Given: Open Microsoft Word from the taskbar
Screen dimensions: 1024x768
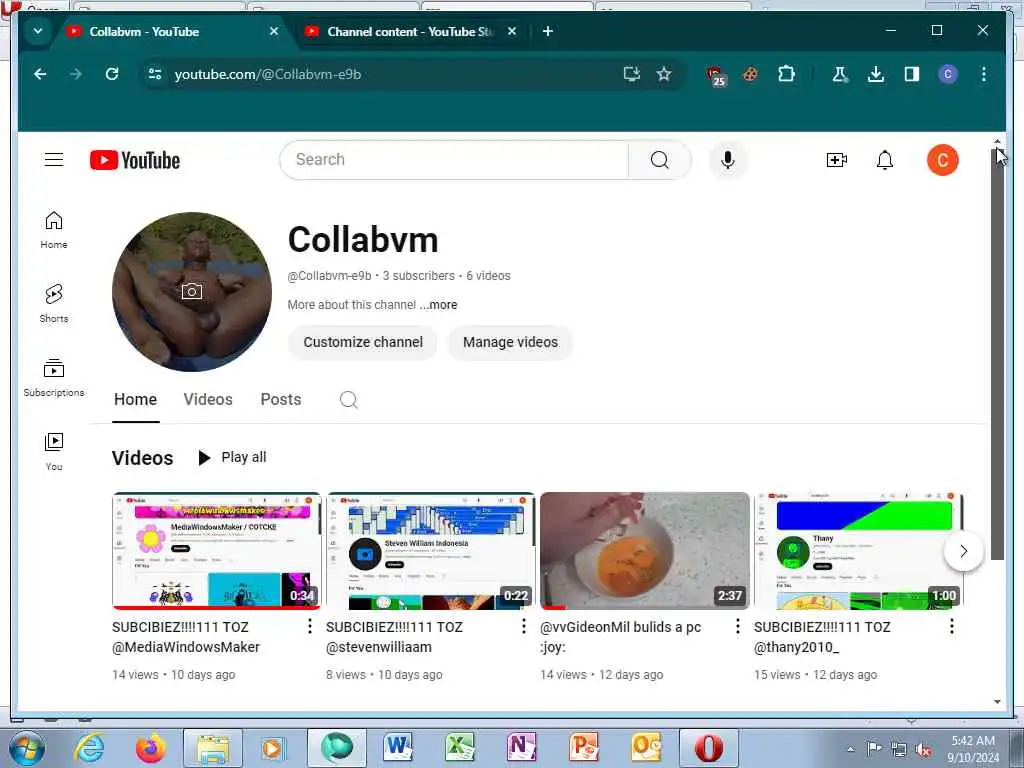Looking at the screenshot, I should [x=398, y=749].
